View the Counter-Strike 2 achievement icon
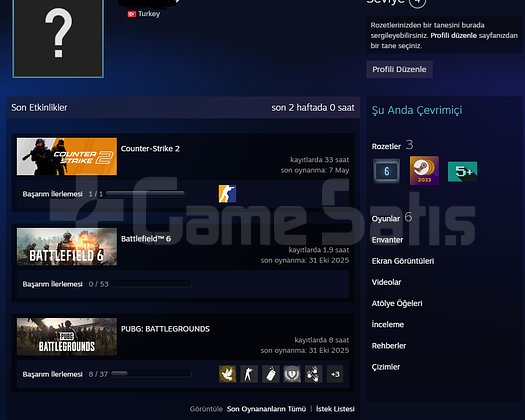Viewport: 525px width, 420px height. coord(227,194)
